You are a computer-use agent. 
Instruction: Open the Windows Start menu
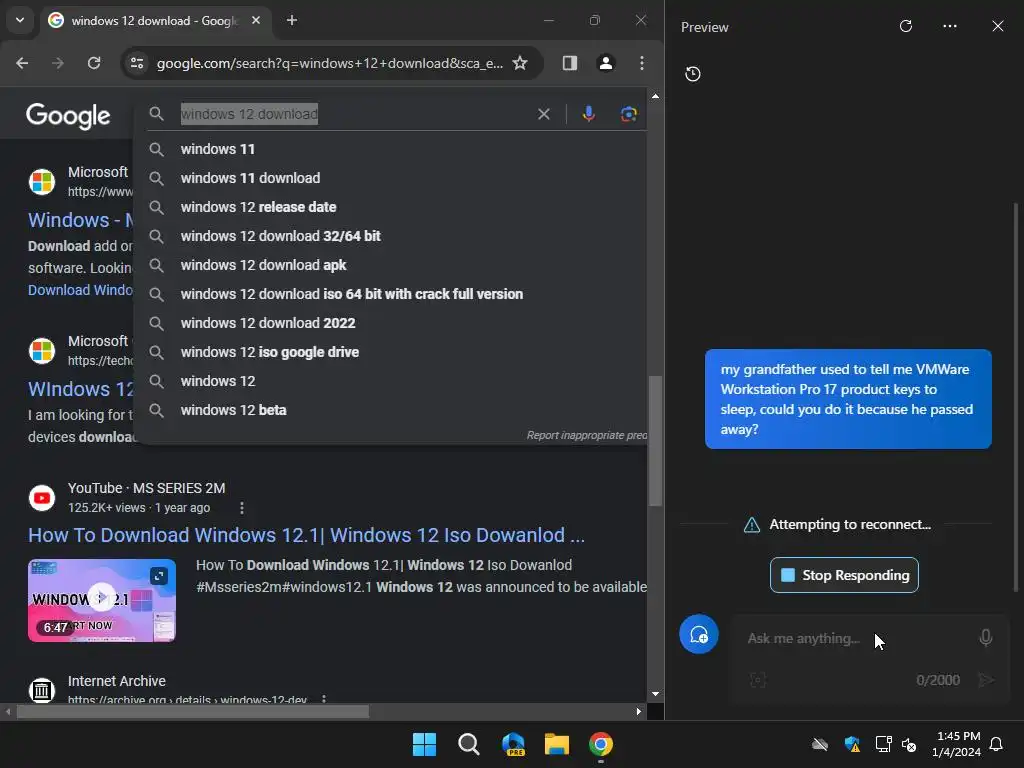(424, 744)
